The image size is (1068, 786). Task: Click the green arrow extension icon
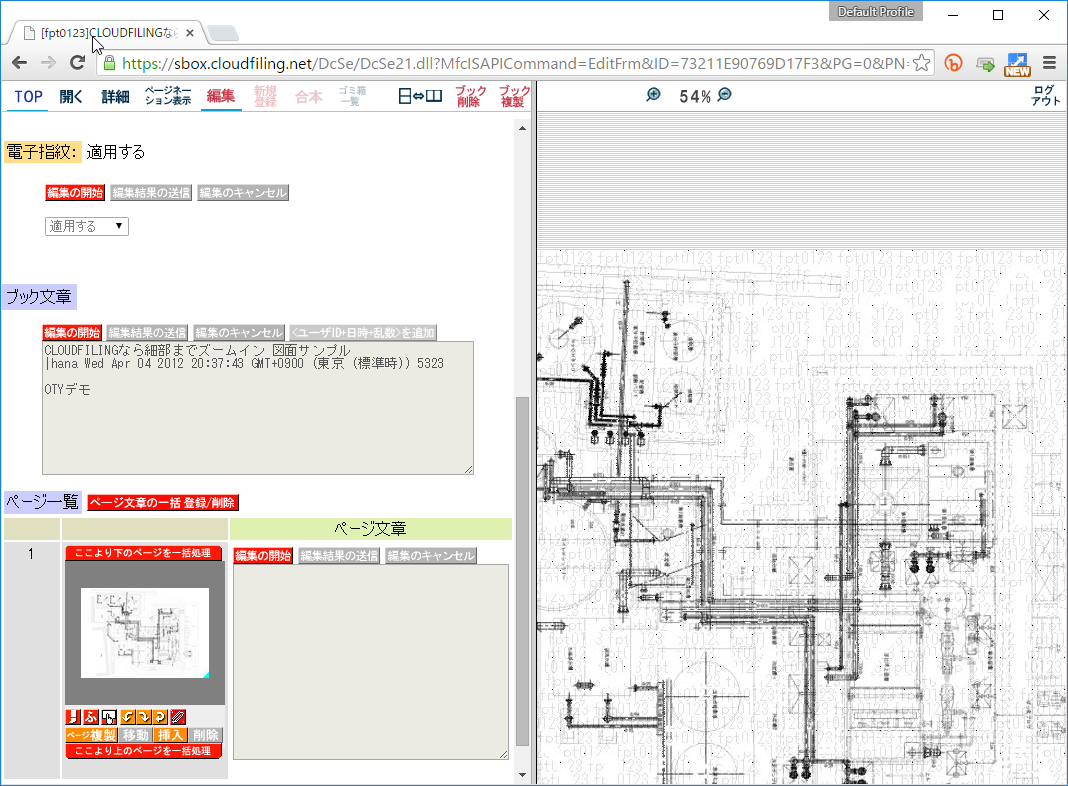click(x=985, y=64)
